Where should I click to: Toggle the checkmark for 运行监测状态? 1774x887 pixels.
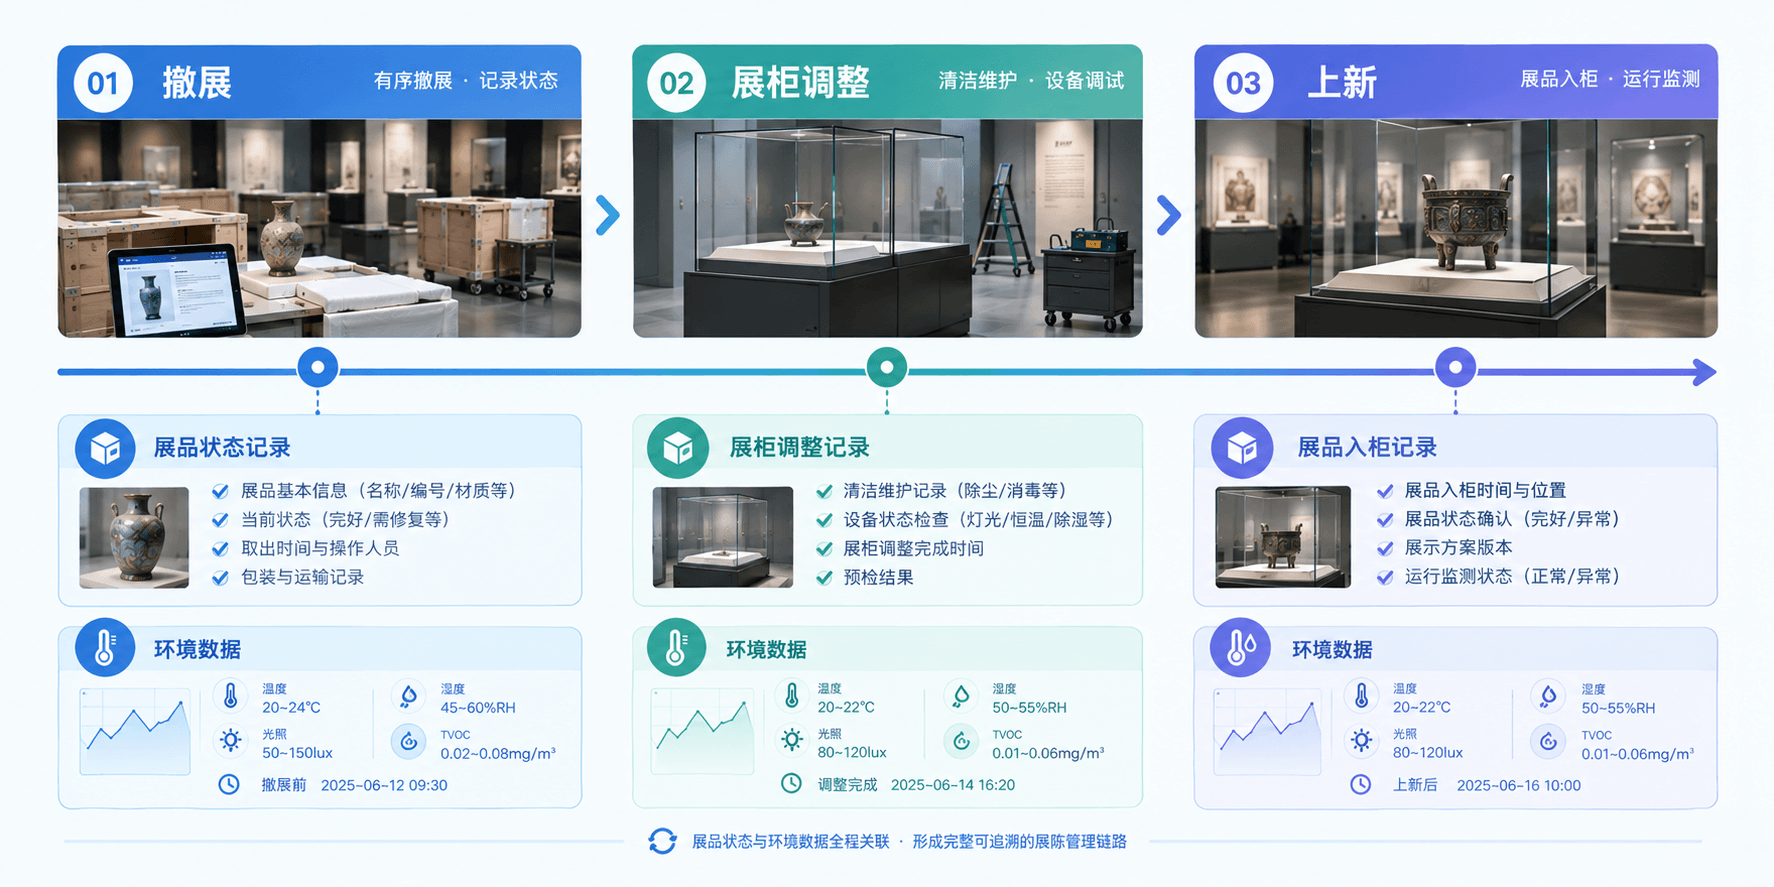pos(1385,577)
